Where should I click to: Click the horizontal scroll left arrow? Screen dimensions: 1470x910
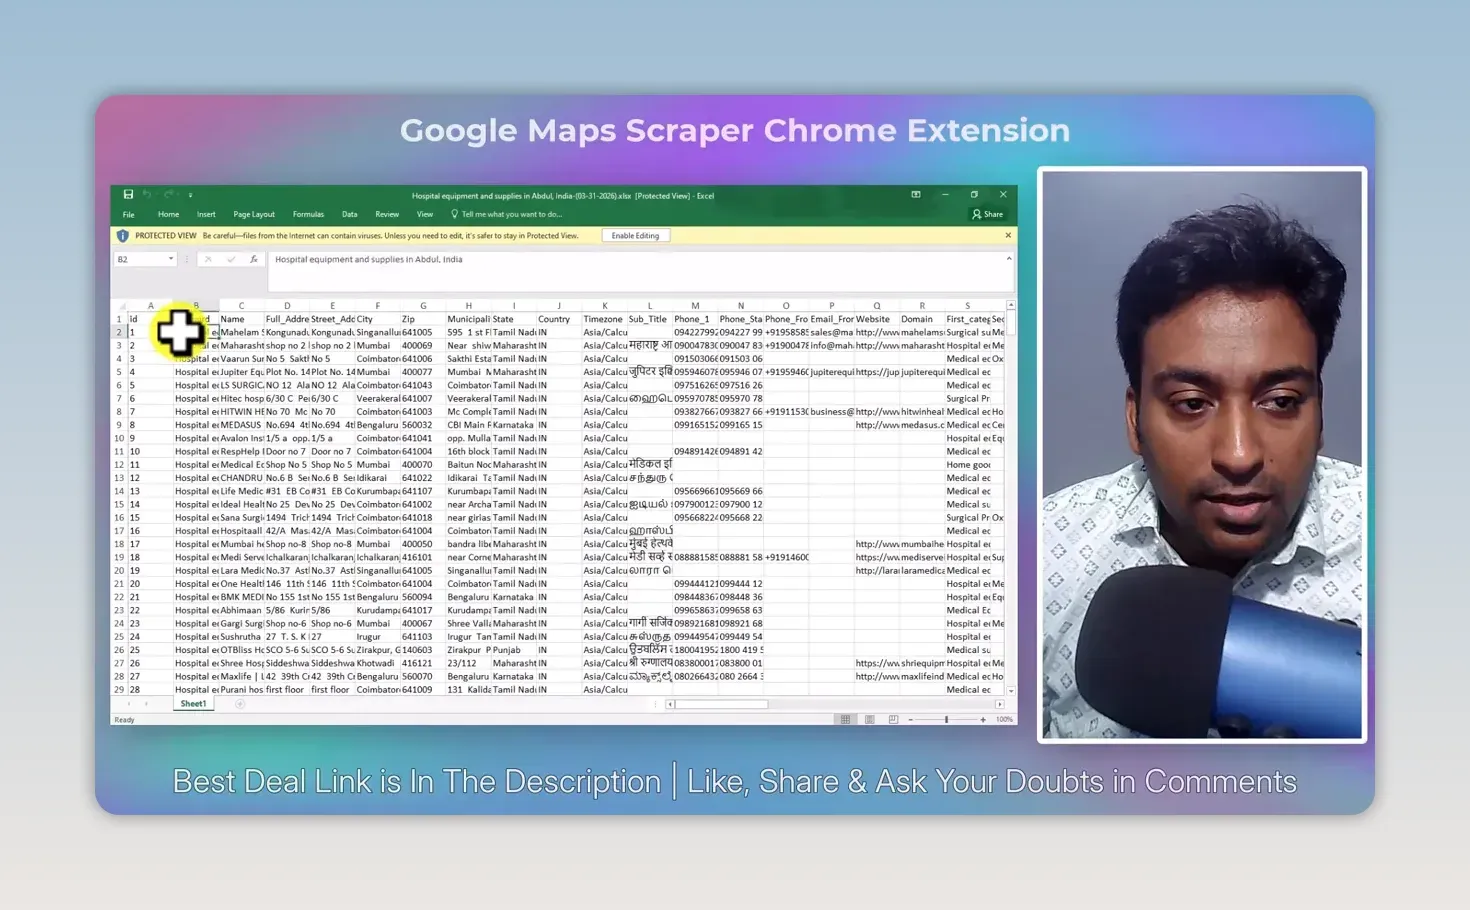click(671, 704)
